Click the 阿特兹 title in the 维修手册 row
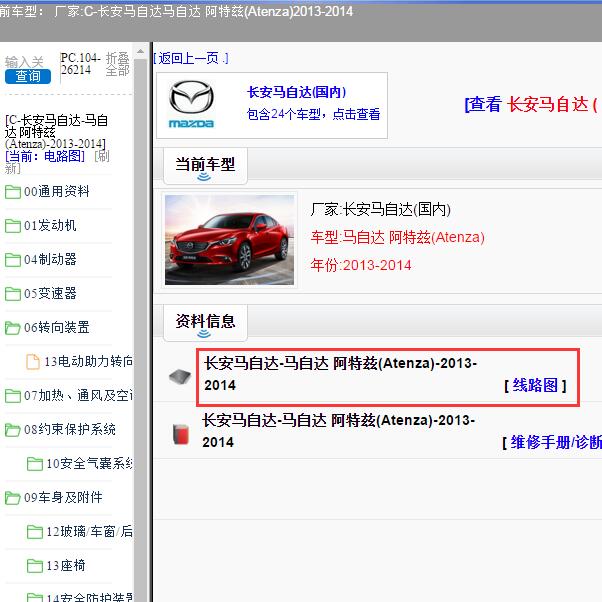Image resolution: width=602 pixels, height=602 pixels. coord(339,431)
